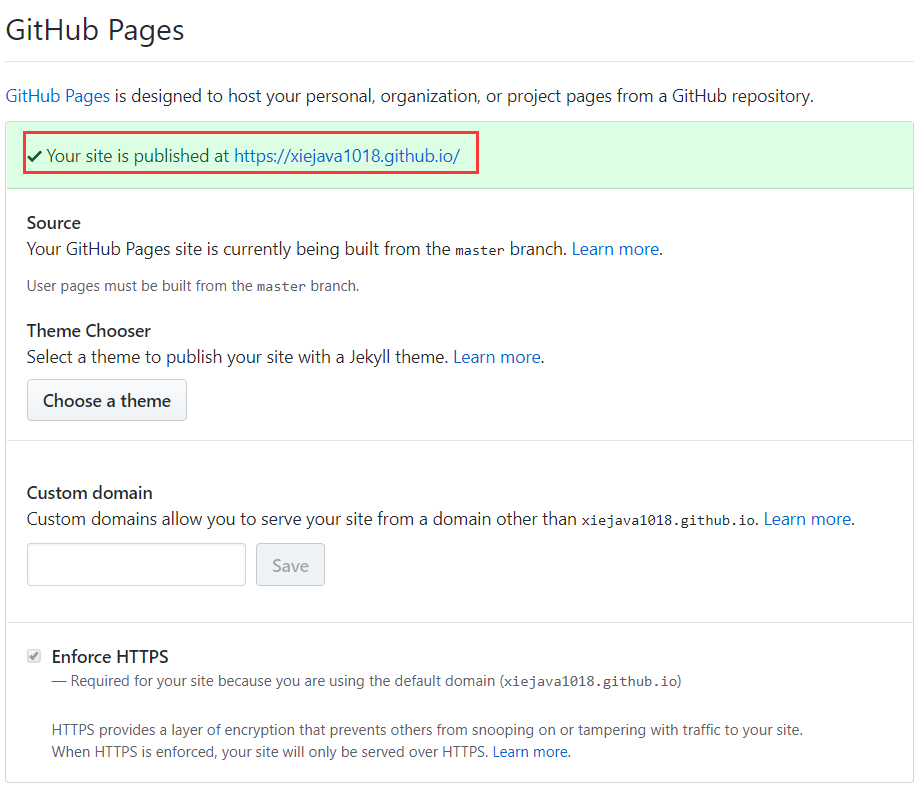Focus the Custom domain text field

(136, 565)
